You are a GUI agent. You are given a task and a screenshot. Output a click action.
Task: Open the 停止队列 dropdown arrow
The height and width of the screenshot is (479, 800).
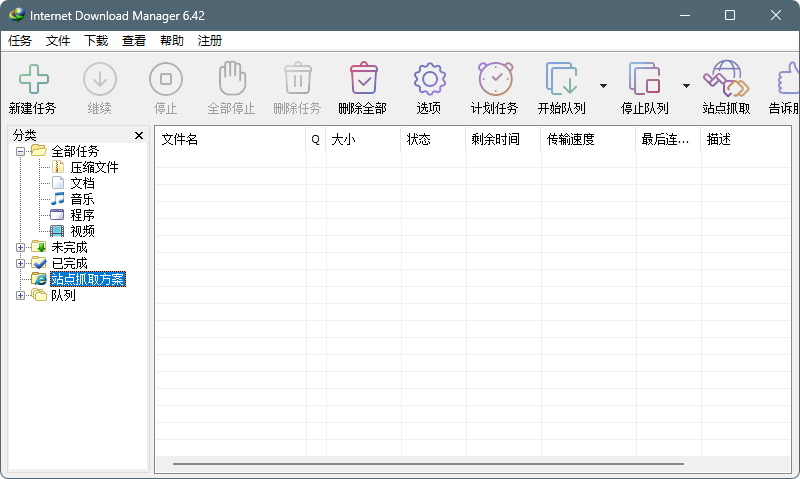pyautogui.click(x=686, y=86)
